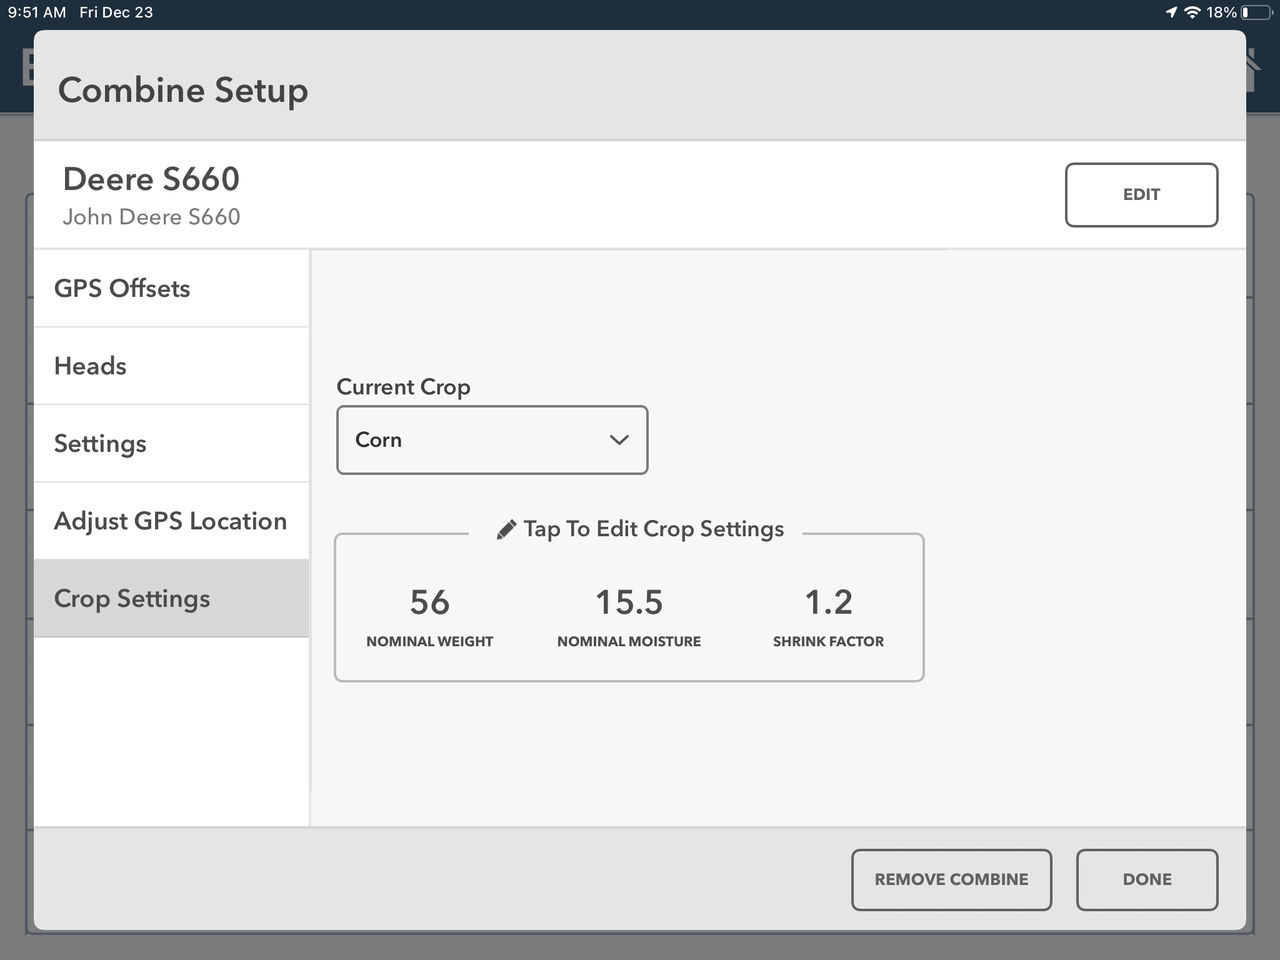Click the pencil icon next to Tap To Edit Crop Settings

pyautogui.click(x=507, y=529)
